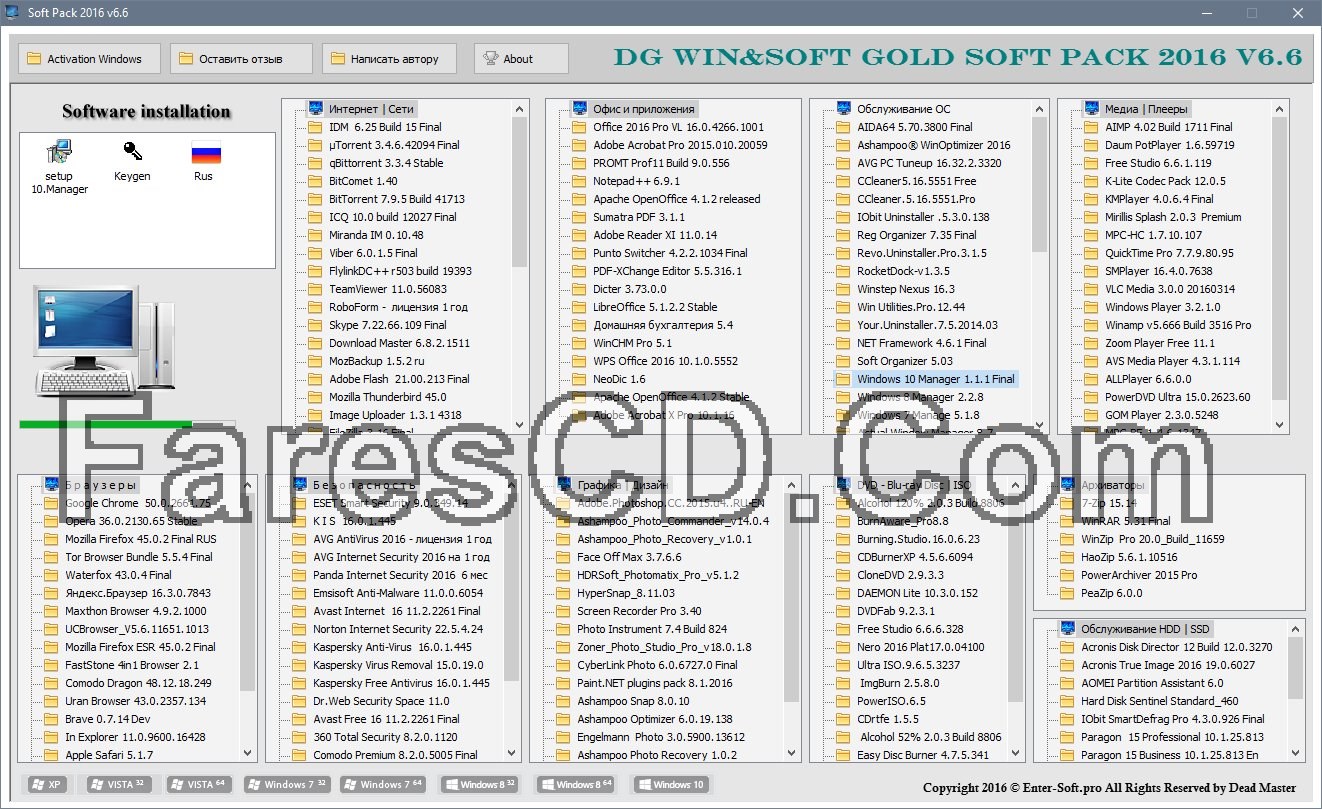Select Hard Disk Sentinel Standard_460 entry
1322x809 pixels.
click(1159, 701)
